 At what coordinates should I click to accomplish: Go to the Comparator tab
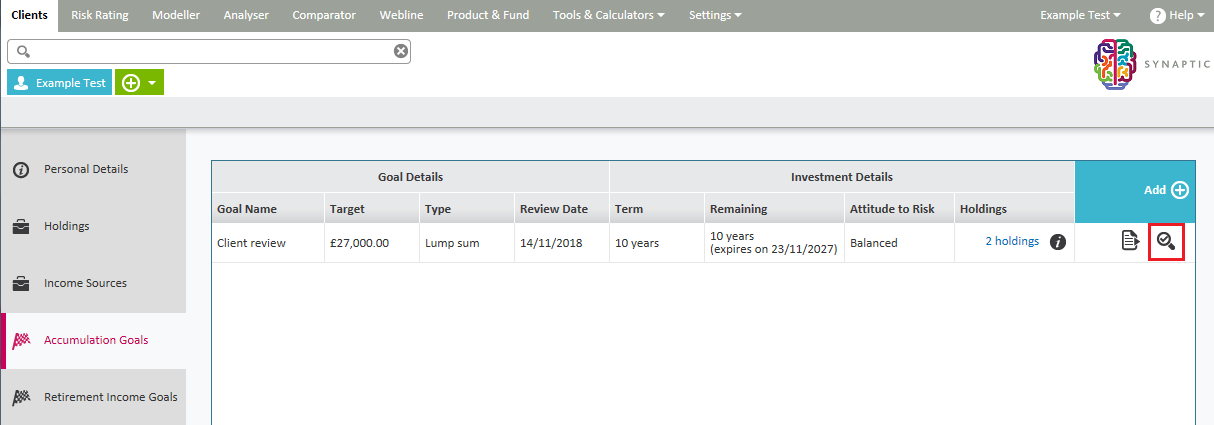[x=324, y=15]
